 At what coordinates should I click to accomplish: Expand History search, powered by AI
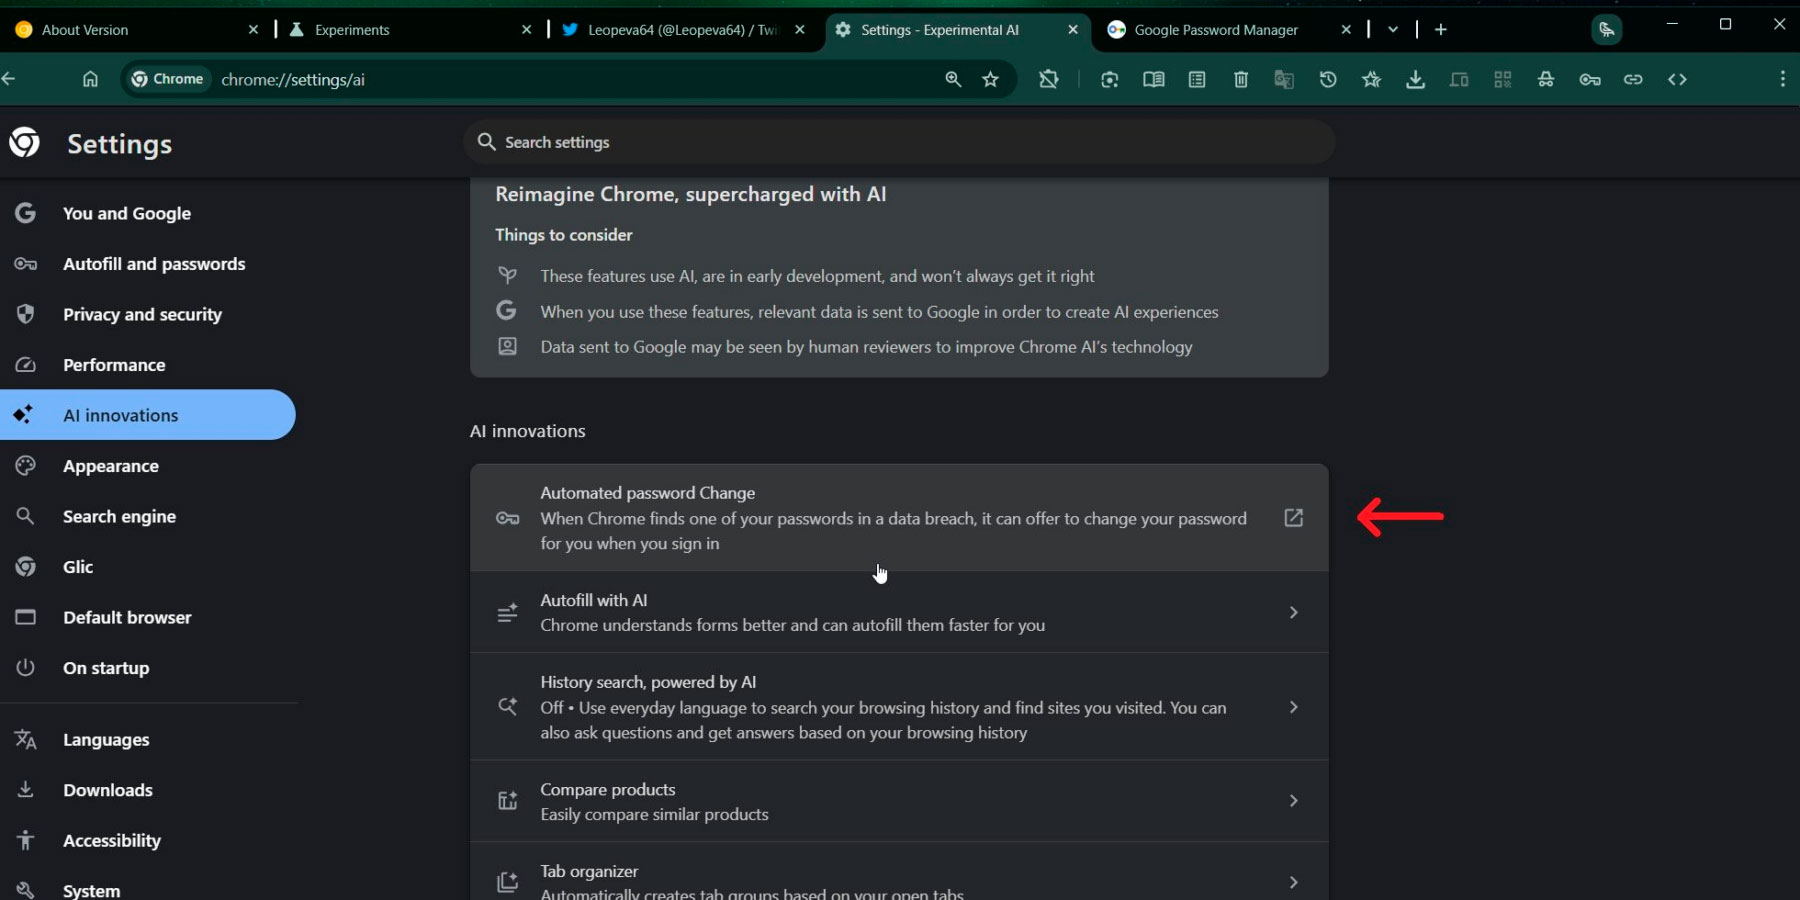[x=1293, y=707]
